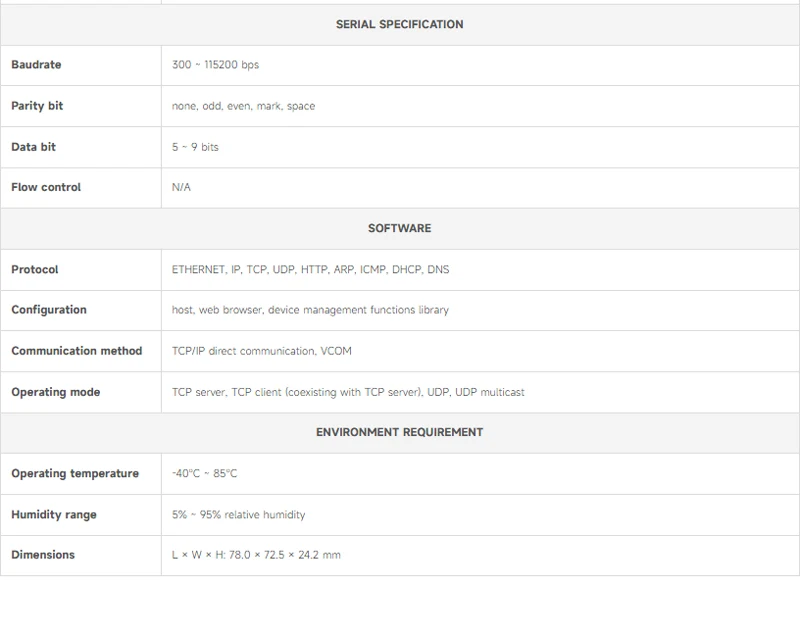Click the Baudrate row label

click(x=36, y=65)
